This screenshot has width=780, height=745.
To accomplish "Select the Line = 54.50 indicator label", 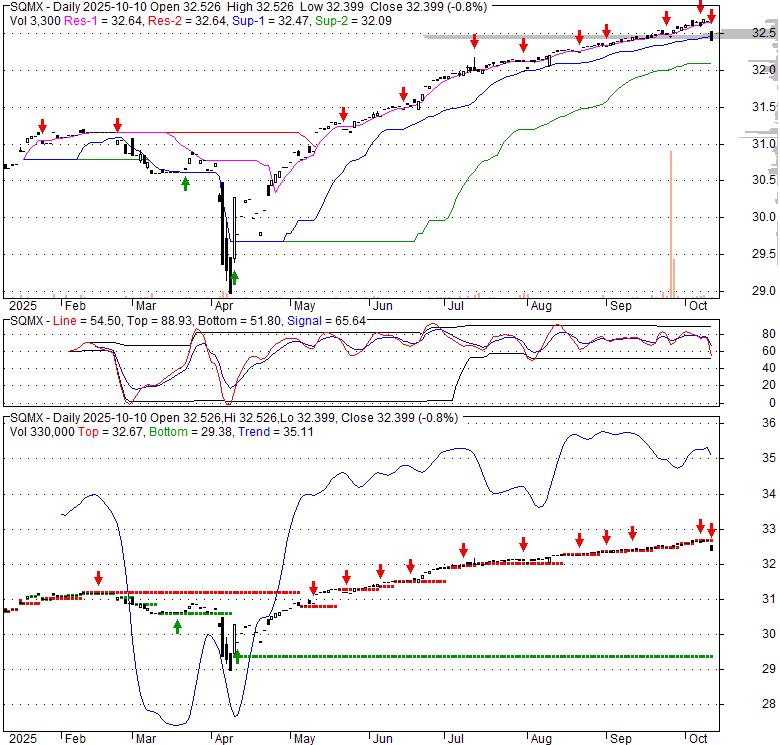I will pyautogui.click(x=87, y=321).
